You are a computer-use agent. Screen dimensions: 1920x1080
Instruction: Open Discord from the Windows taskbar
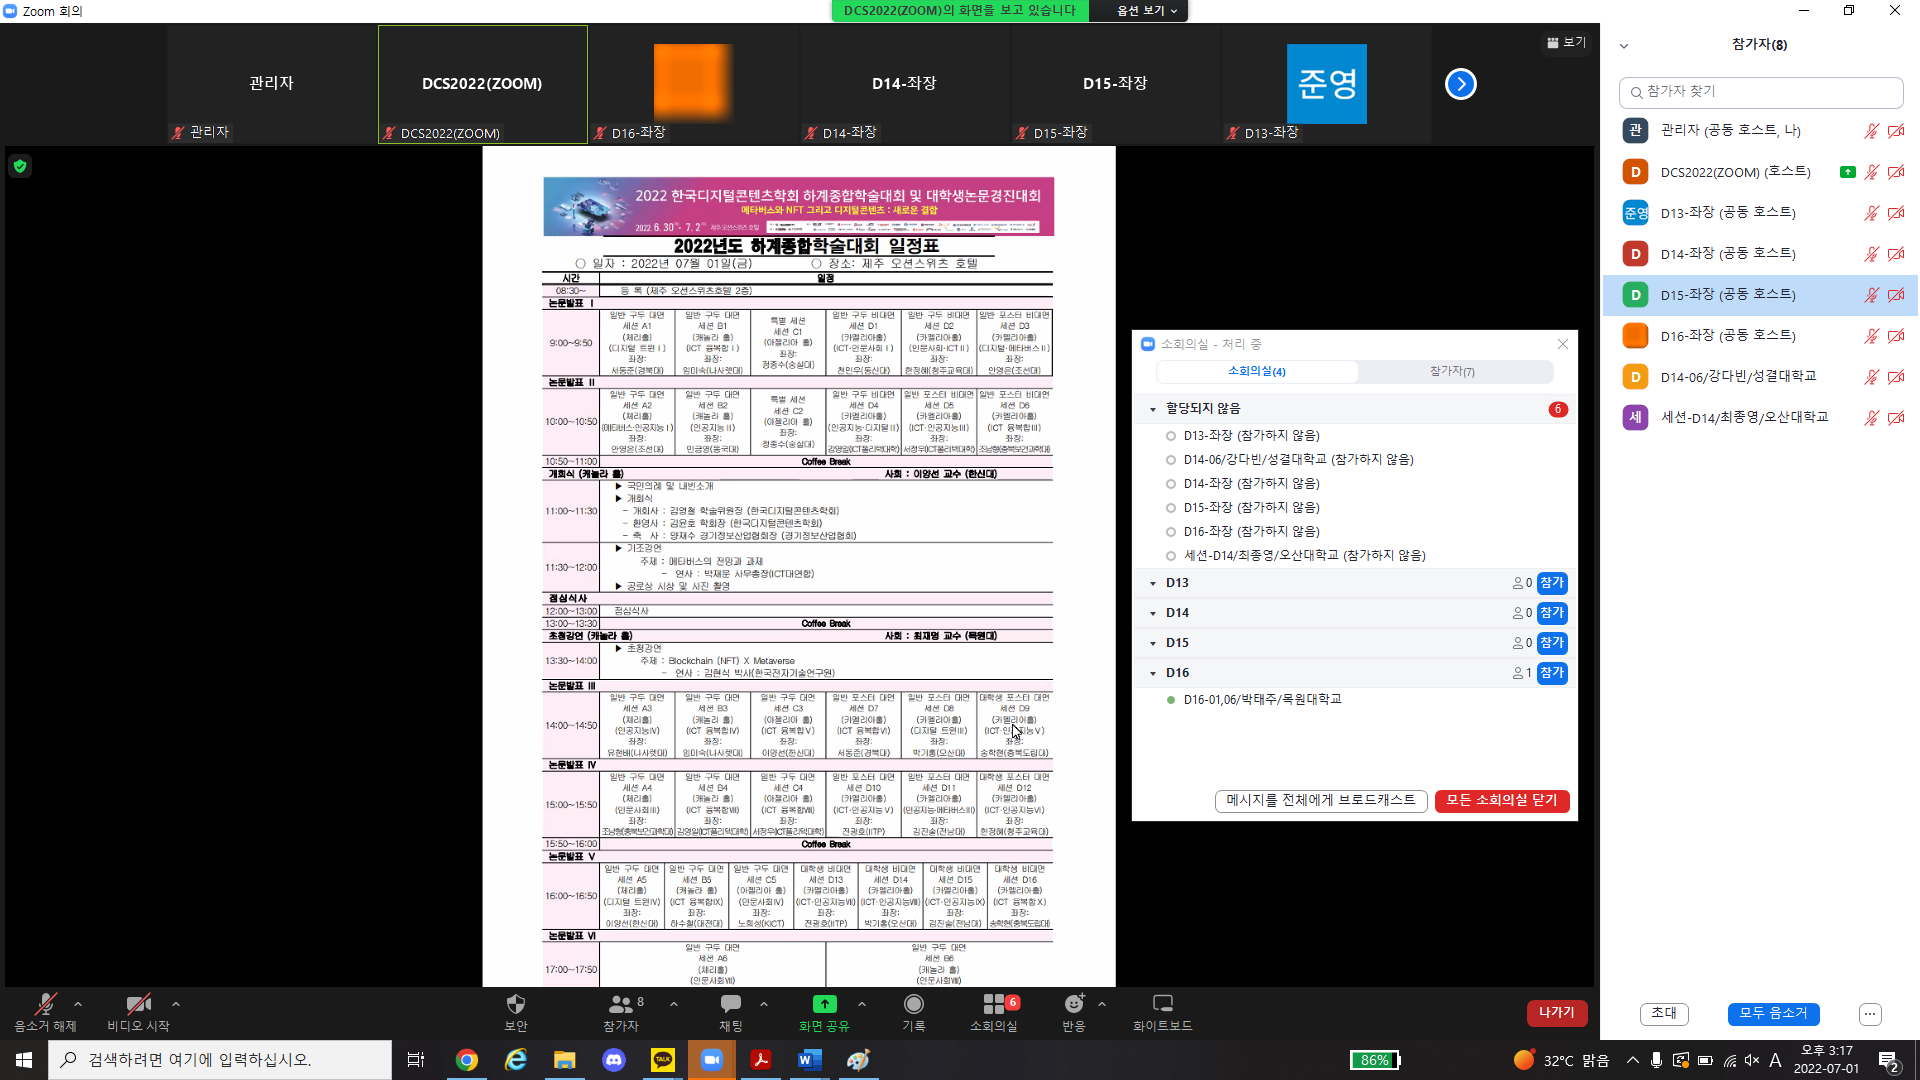[x=614, y=1060]
